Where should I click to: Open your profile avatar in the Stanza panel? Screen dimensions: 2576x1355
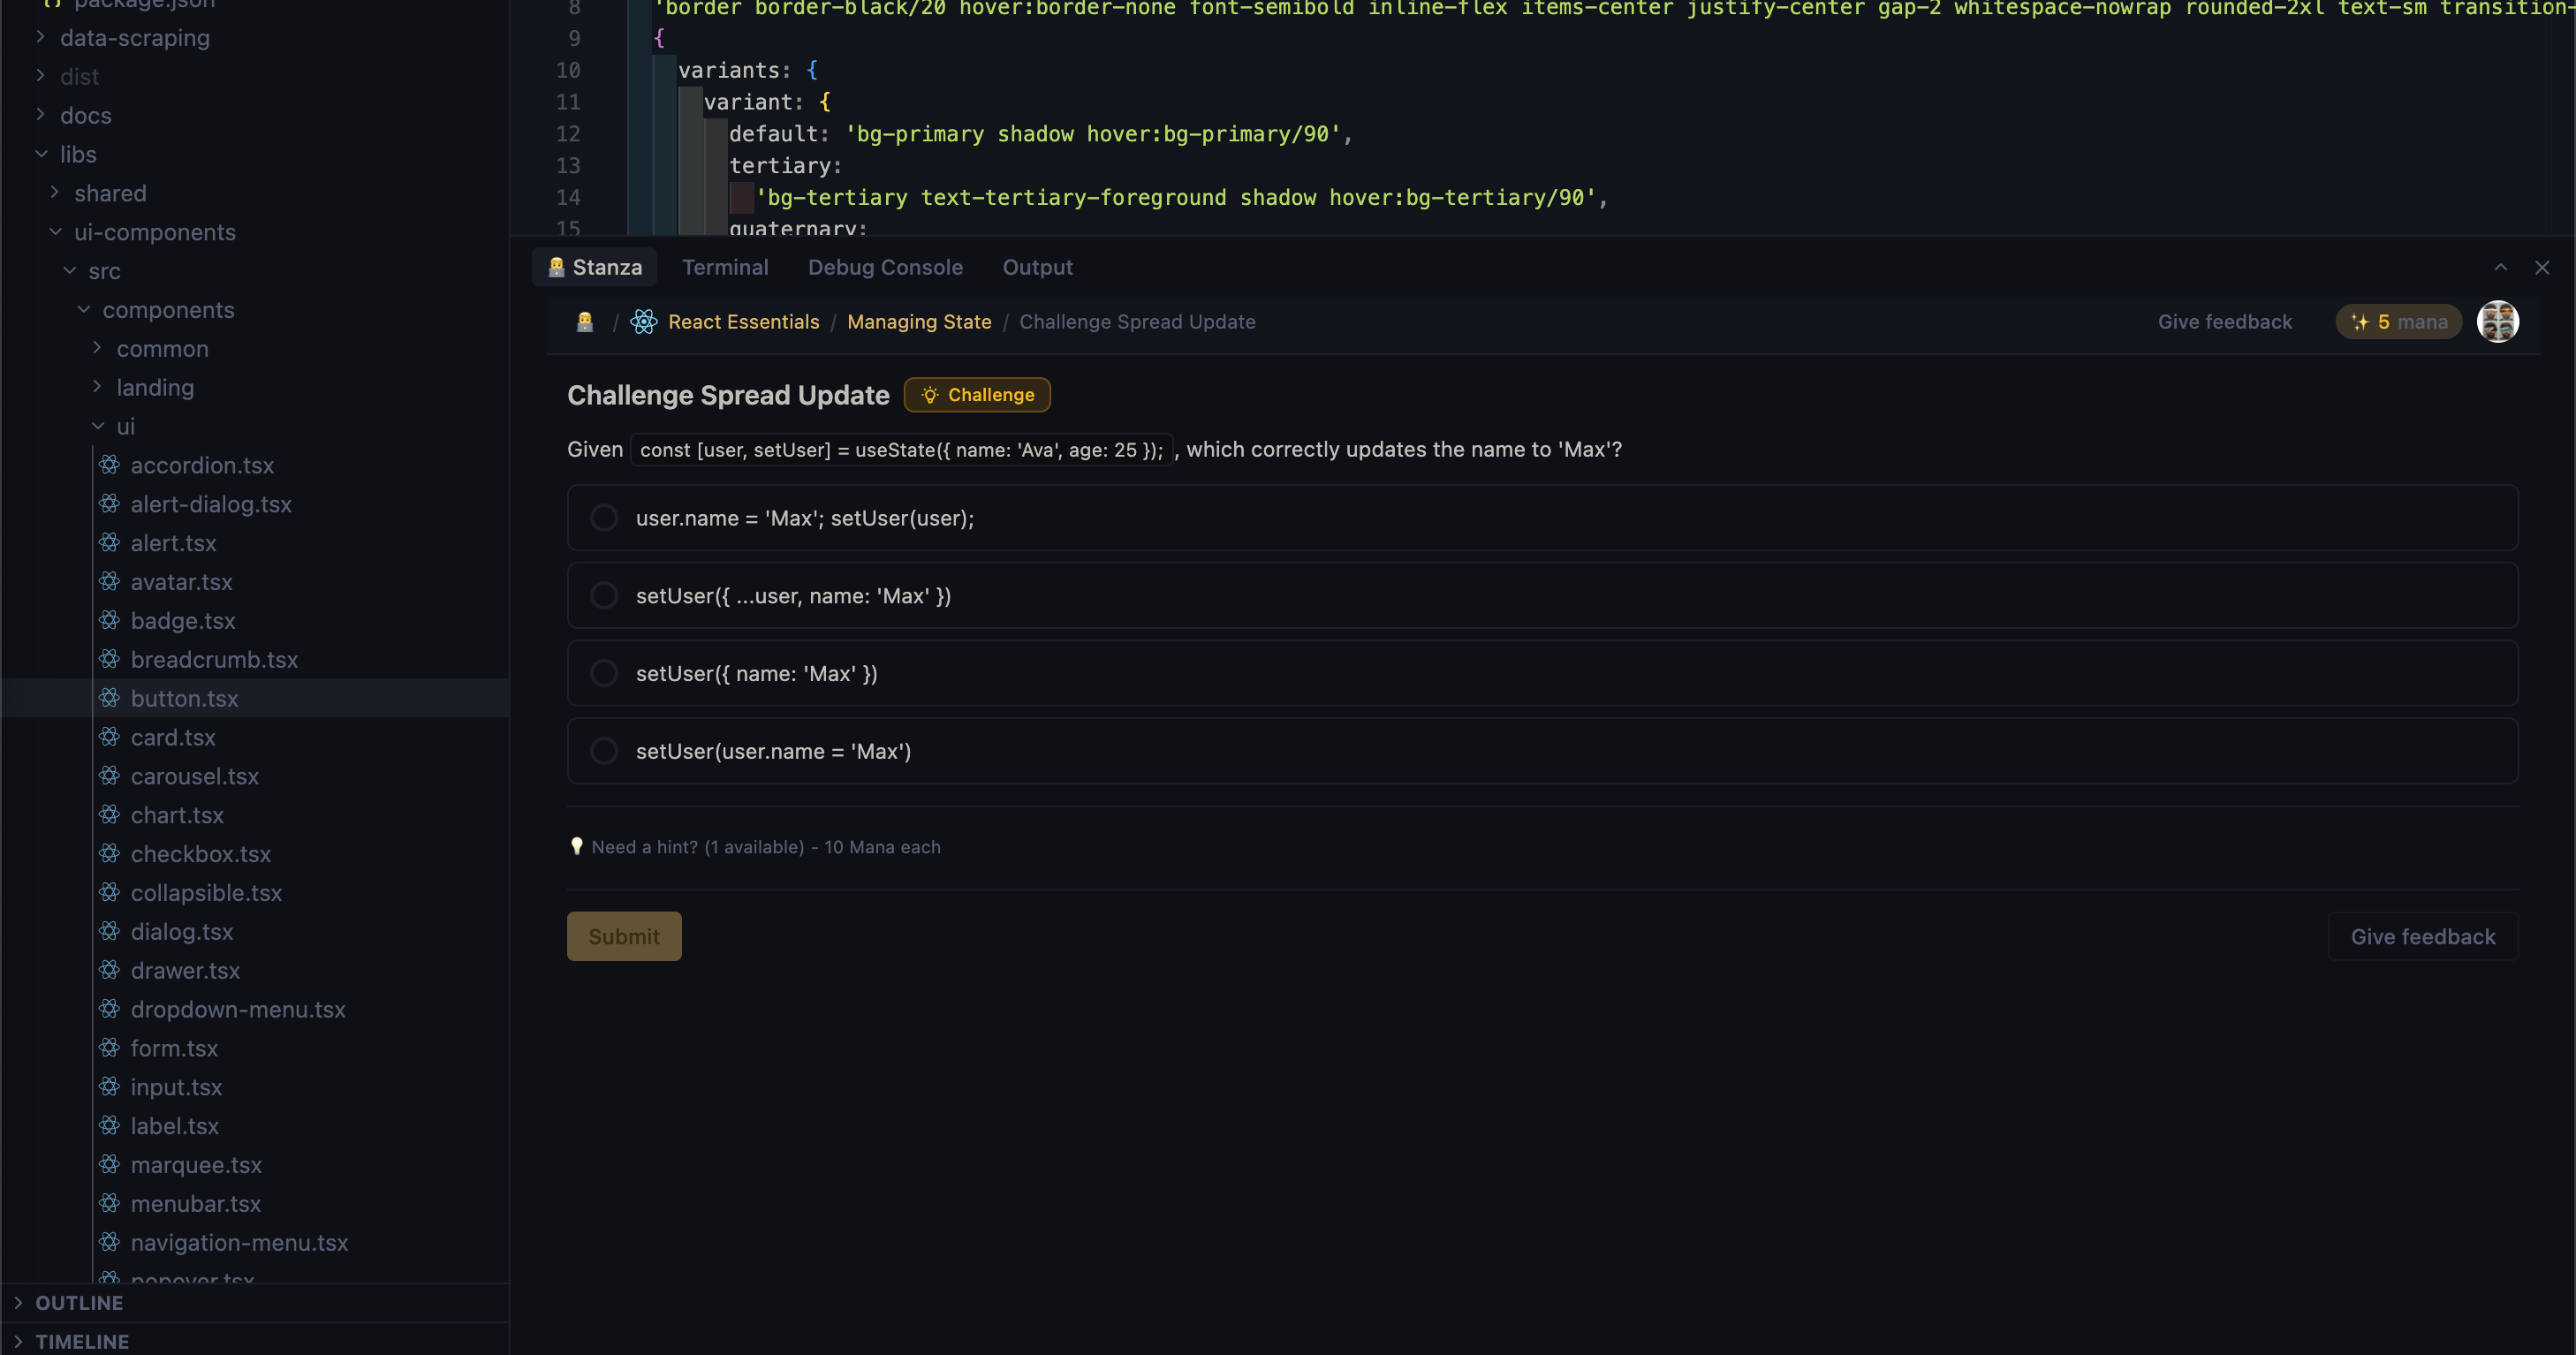point(2497,321)
